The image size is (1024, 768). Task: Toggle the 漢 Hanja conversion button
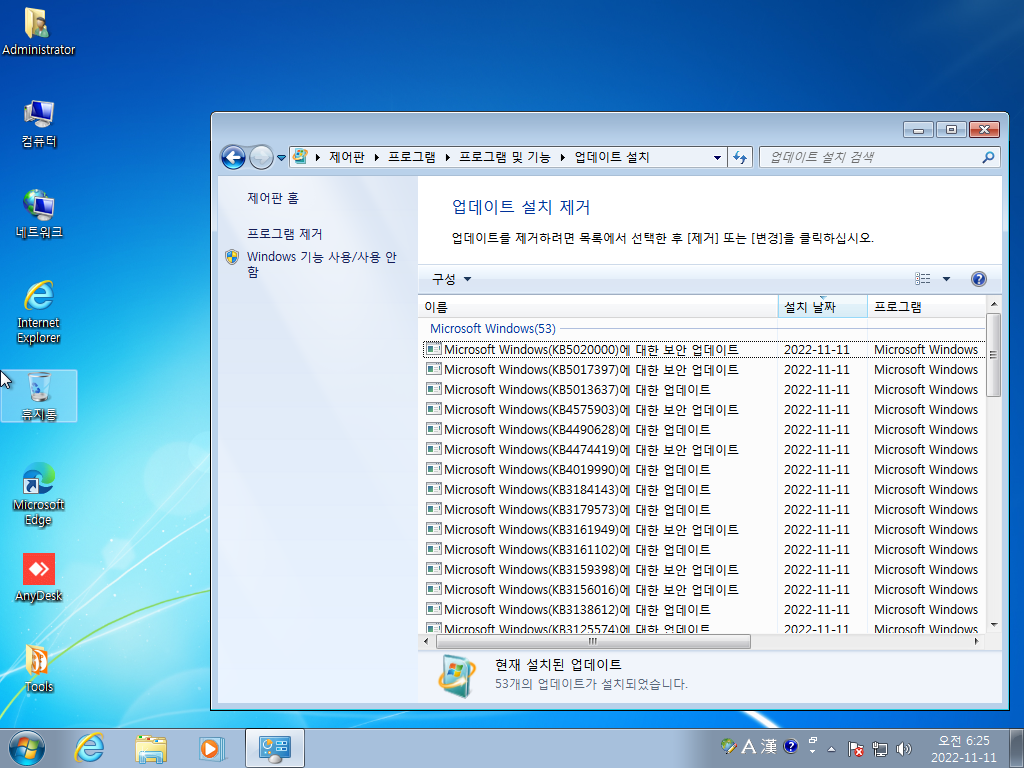(x=769, y=746)
